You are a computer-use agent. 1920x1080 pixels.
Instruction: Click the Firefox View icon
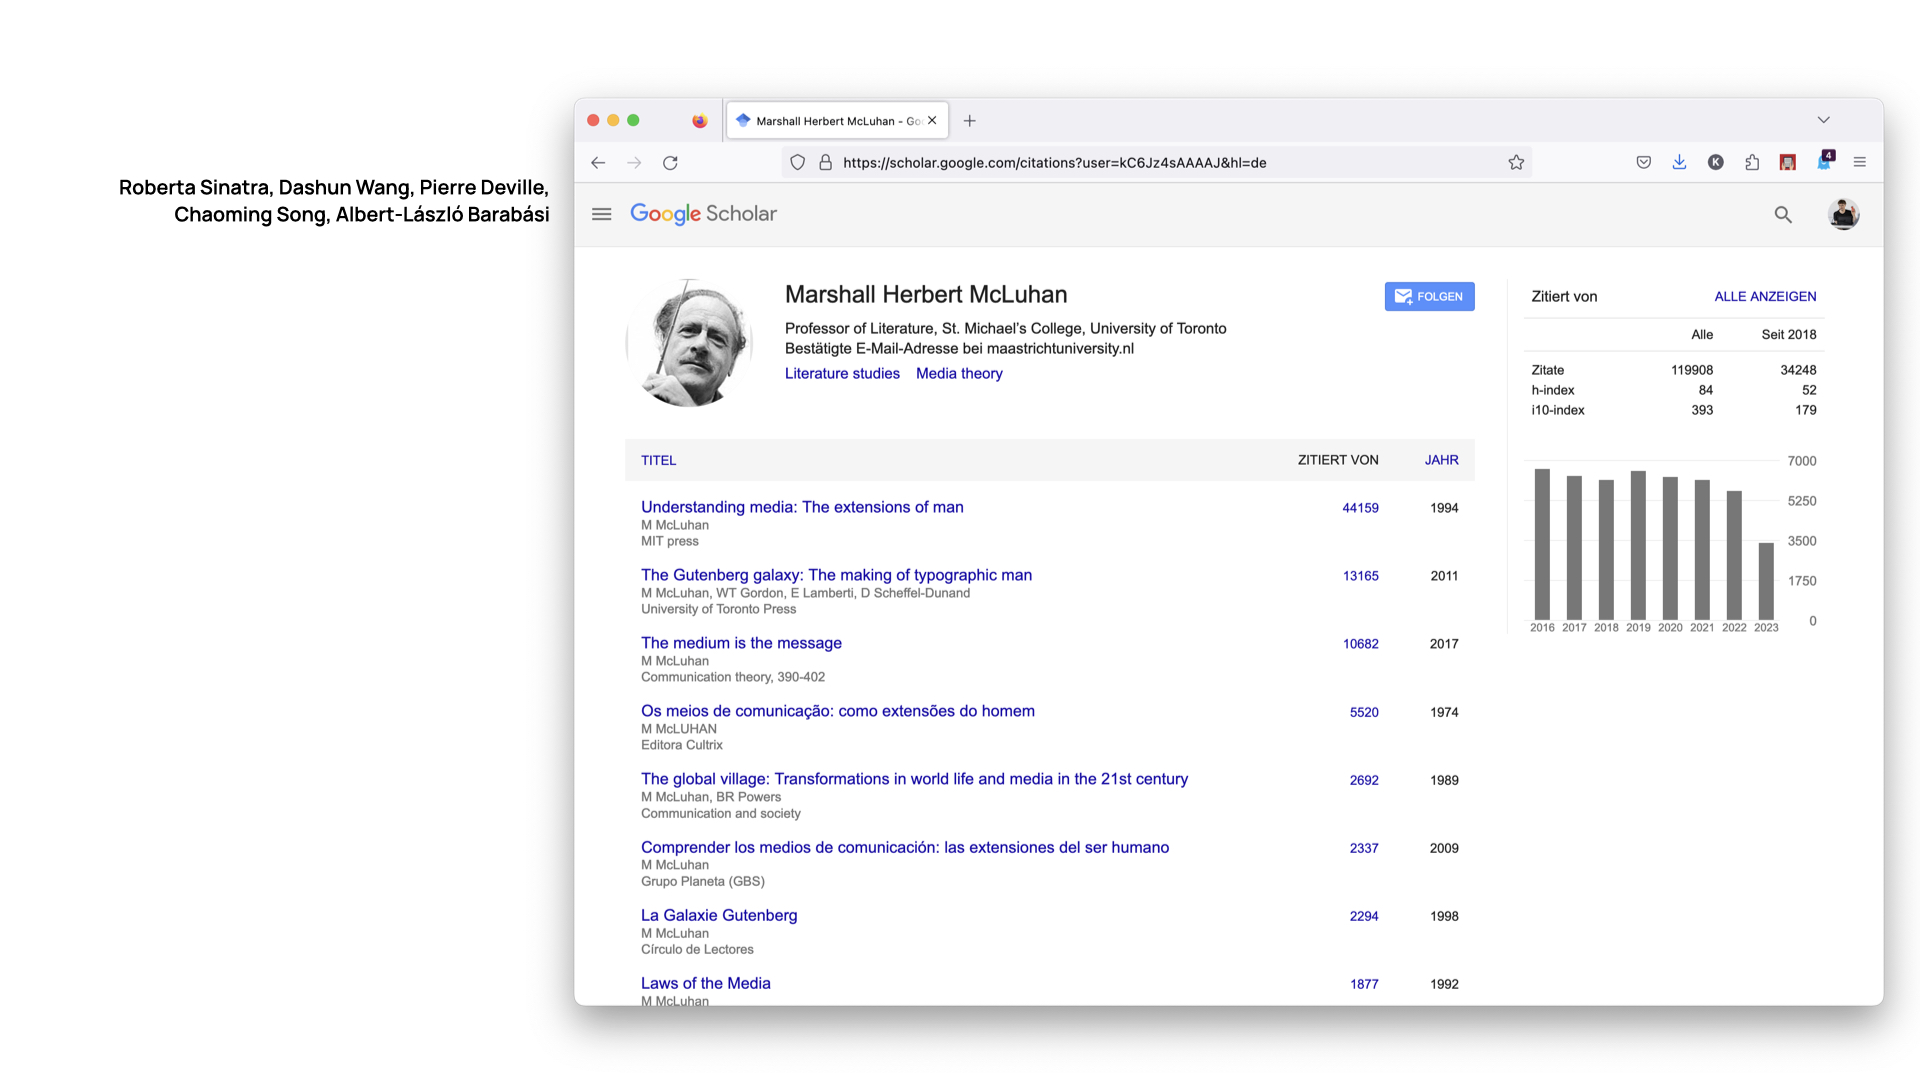click(699, 121)
